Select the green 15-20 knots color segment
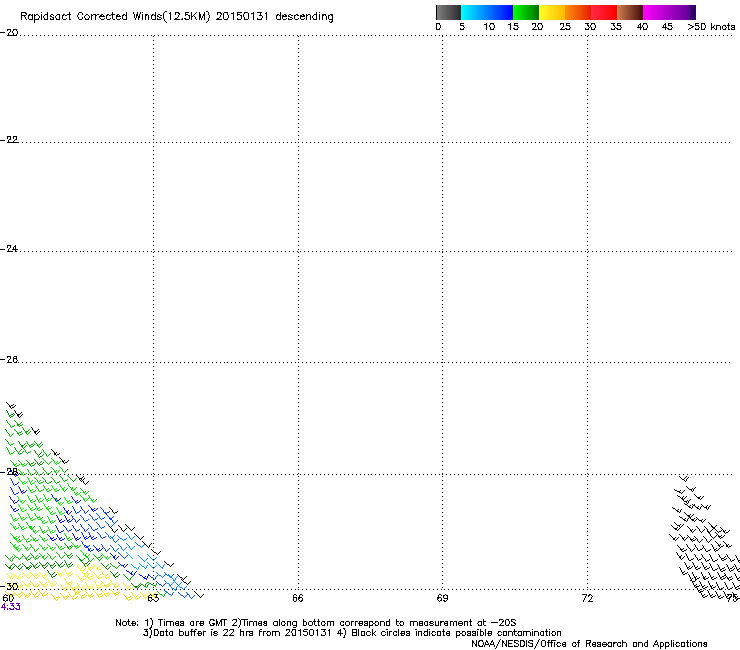The width and height of the screenshot is (740, 650). [526, 12]
